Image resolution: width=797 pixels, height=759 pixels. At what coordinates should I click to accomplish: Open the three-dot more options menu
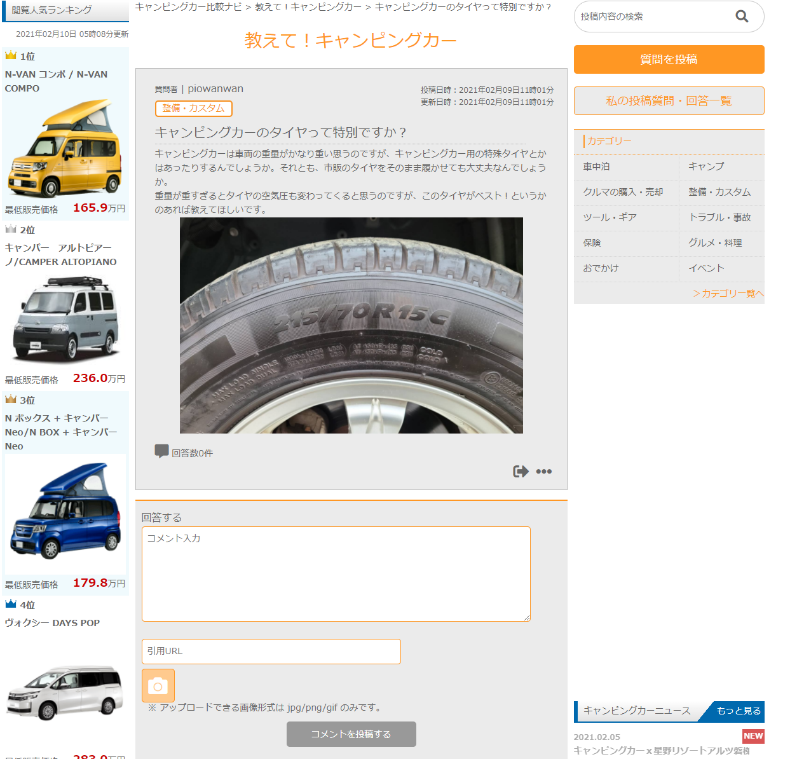[544, 472]
